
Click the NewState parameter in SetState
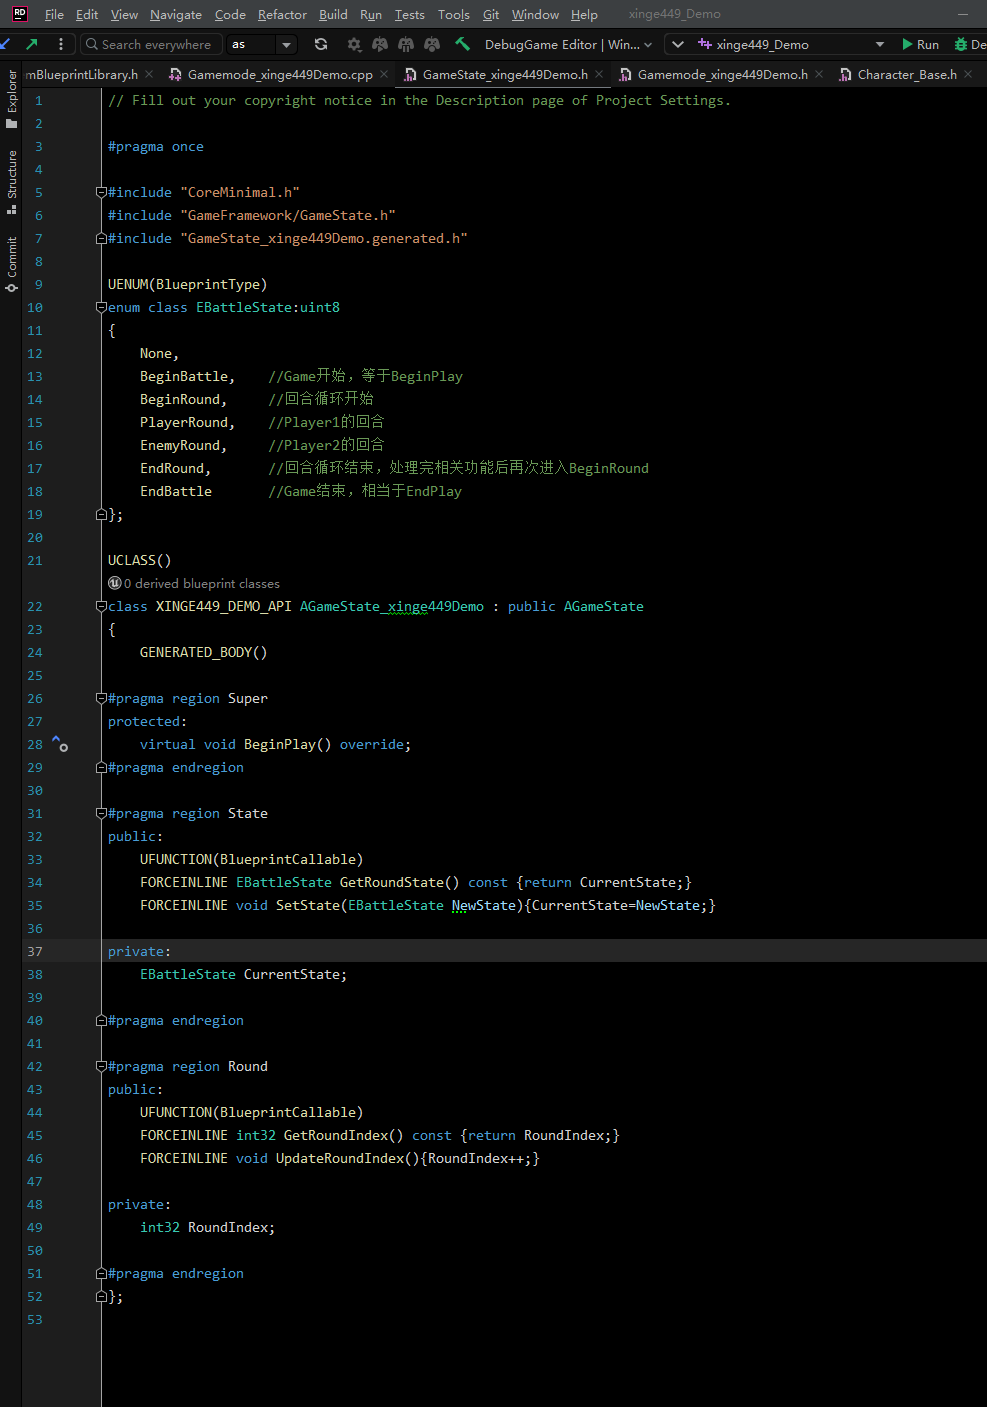point(483,905)
